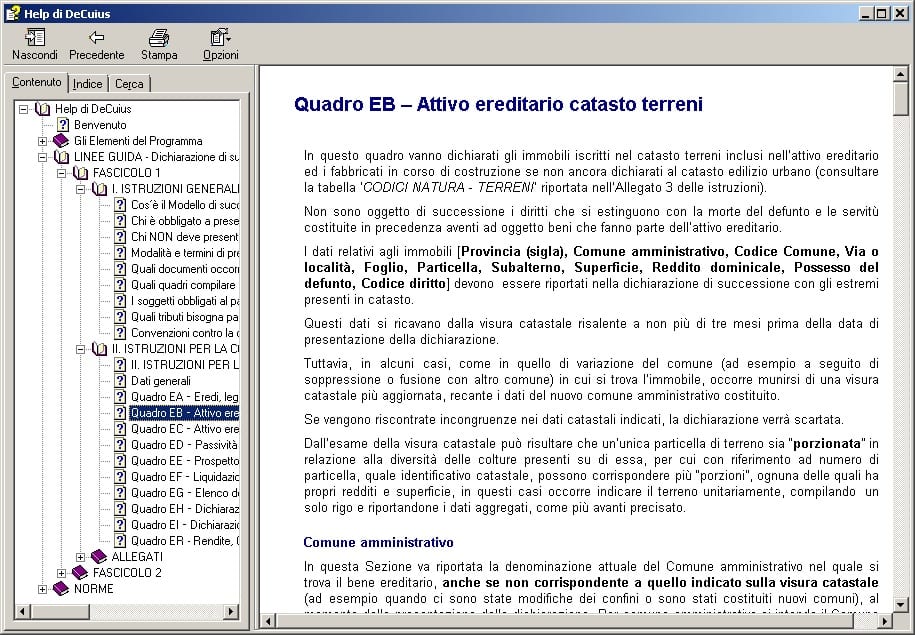Screen dimensions: 915x635
Task: Click the tree pane horizontal scroll thumb
Action: [60, 612]
